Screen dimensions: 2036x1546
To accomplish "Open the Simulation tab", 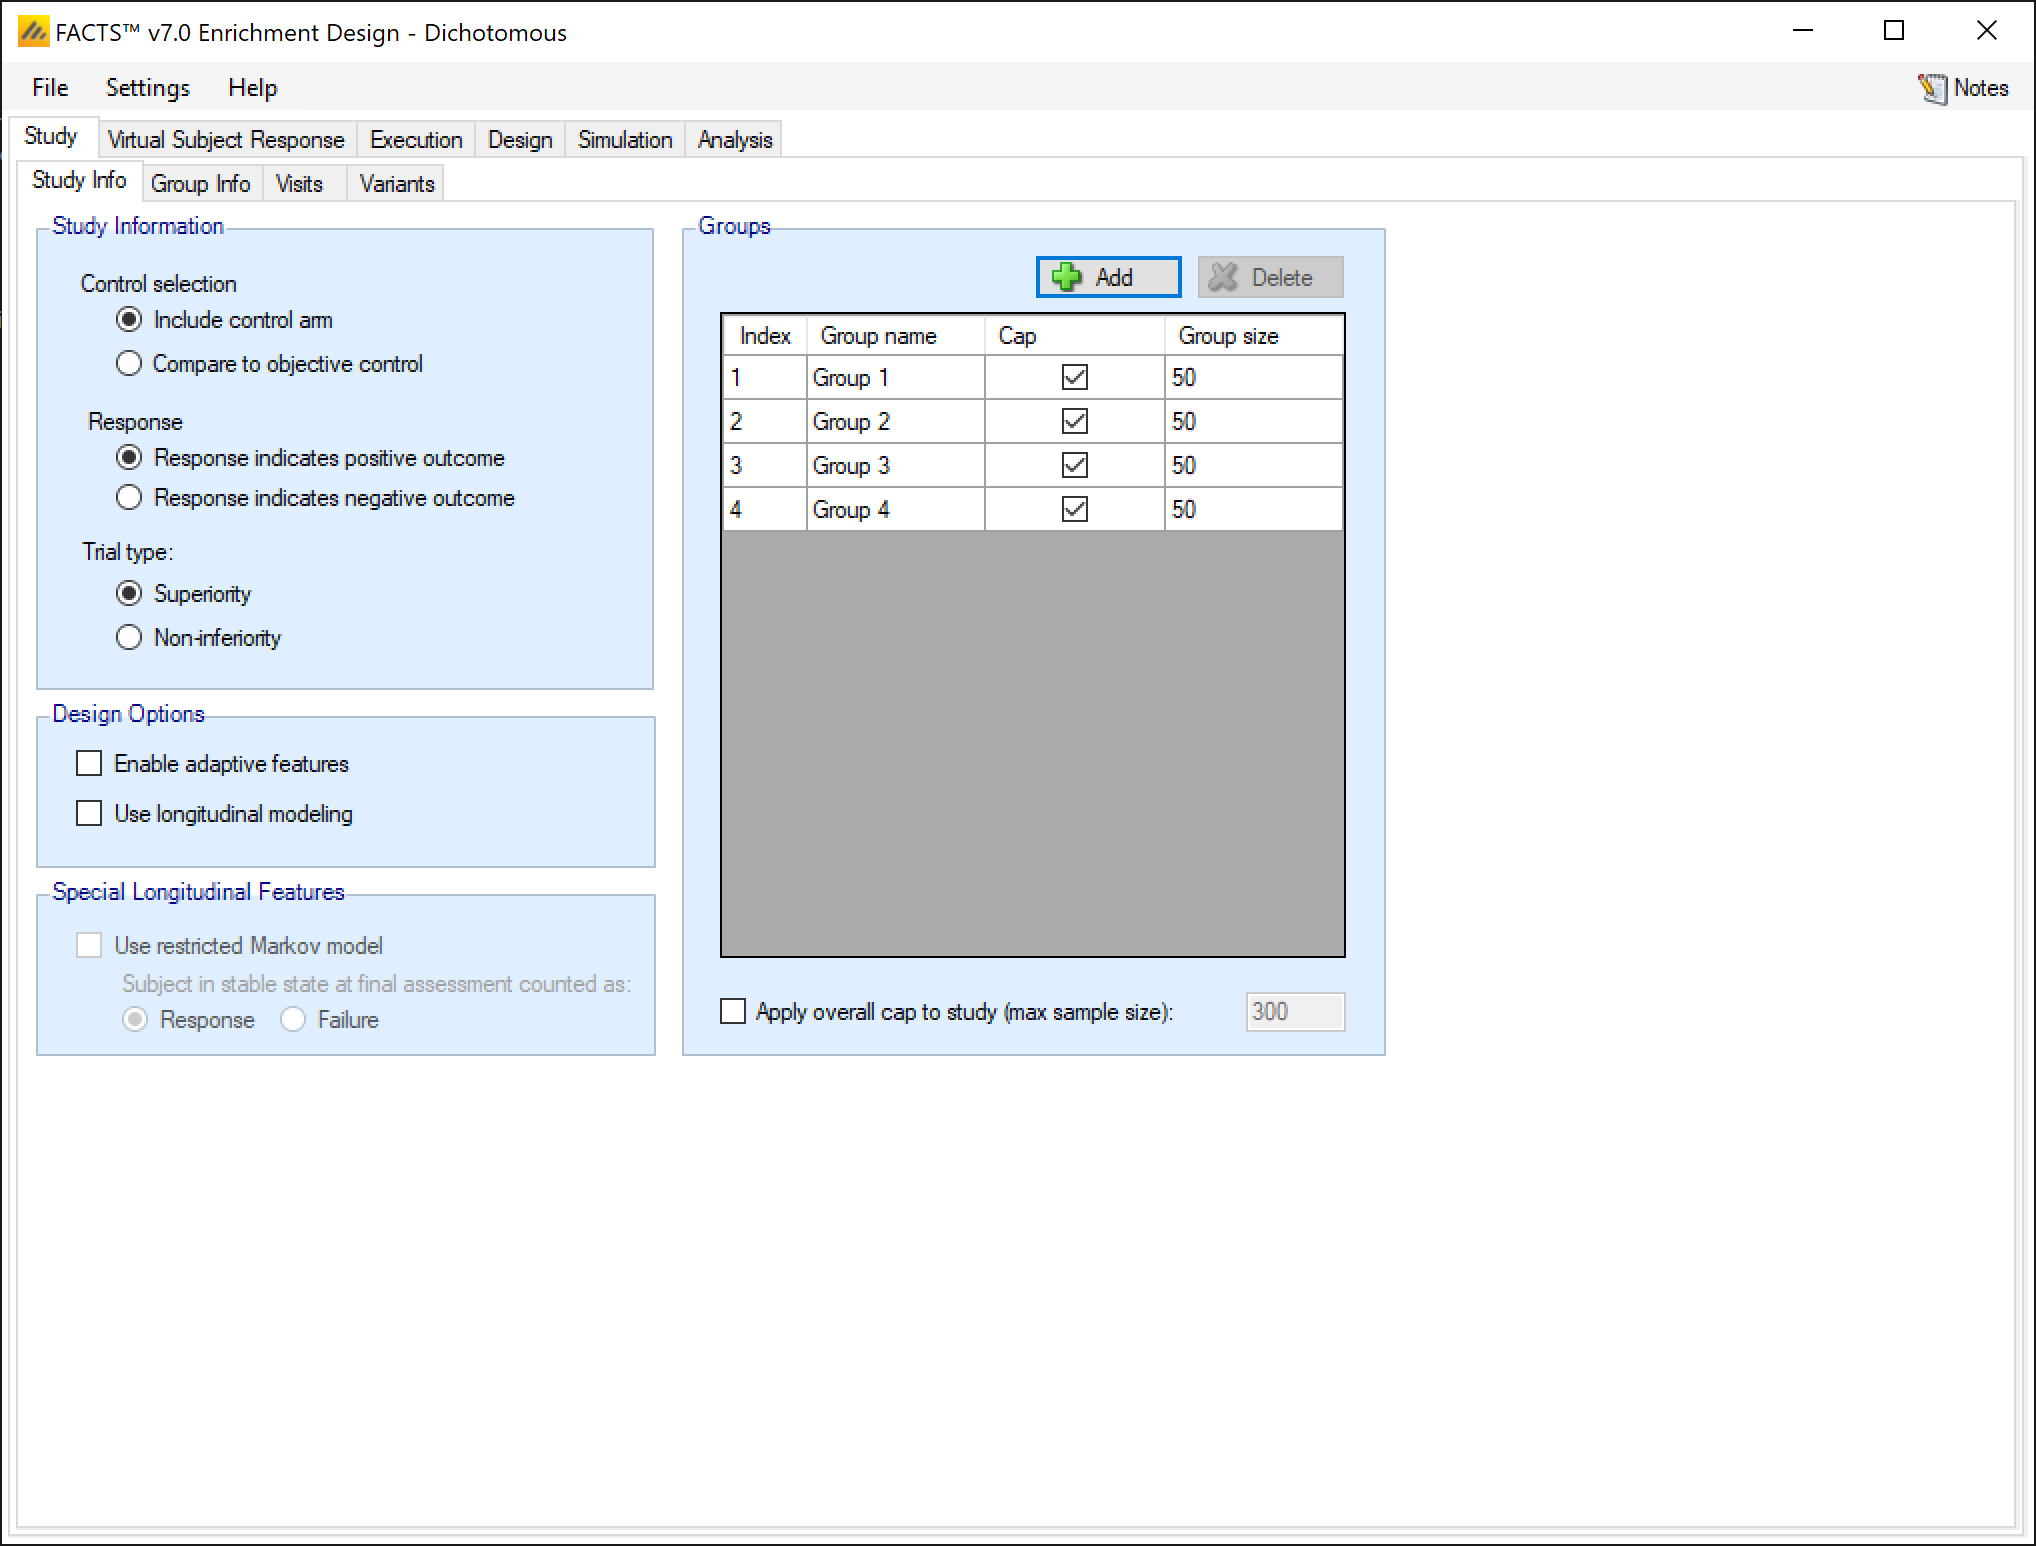I will tap(624, 140).
